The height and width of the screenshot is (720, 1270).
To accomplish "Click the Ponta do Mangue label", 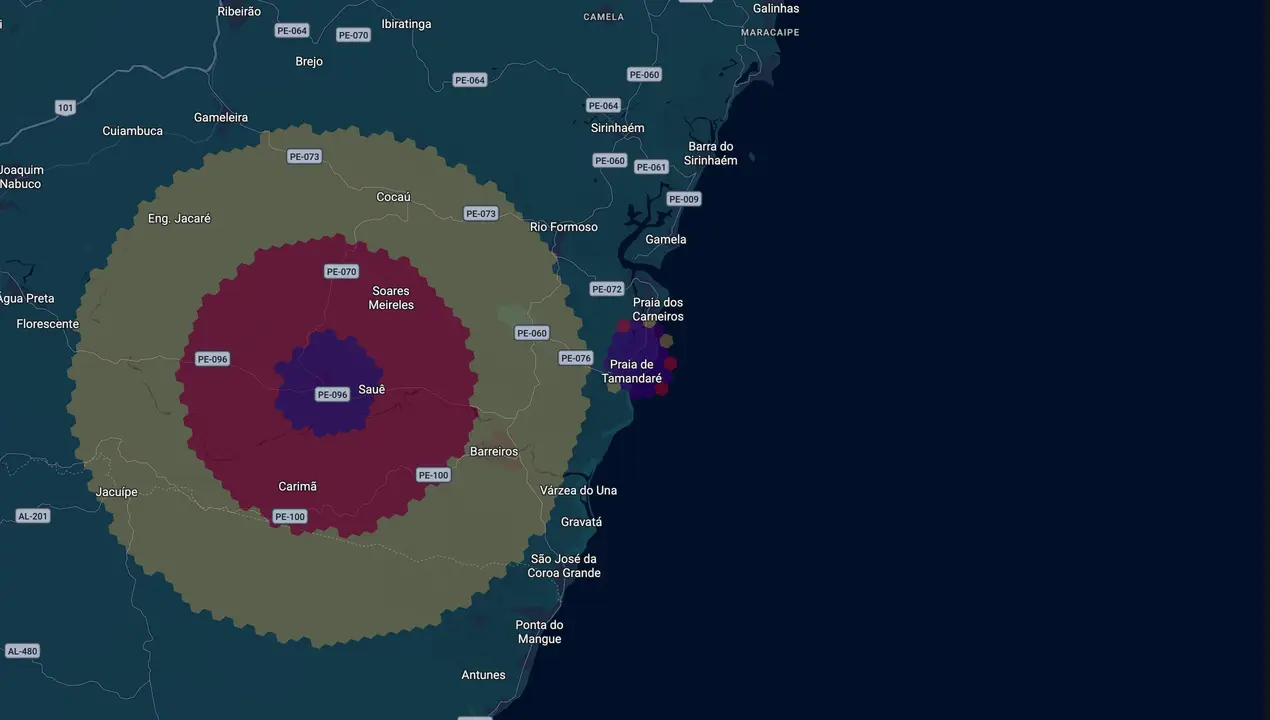I will [x=539, y=632].
